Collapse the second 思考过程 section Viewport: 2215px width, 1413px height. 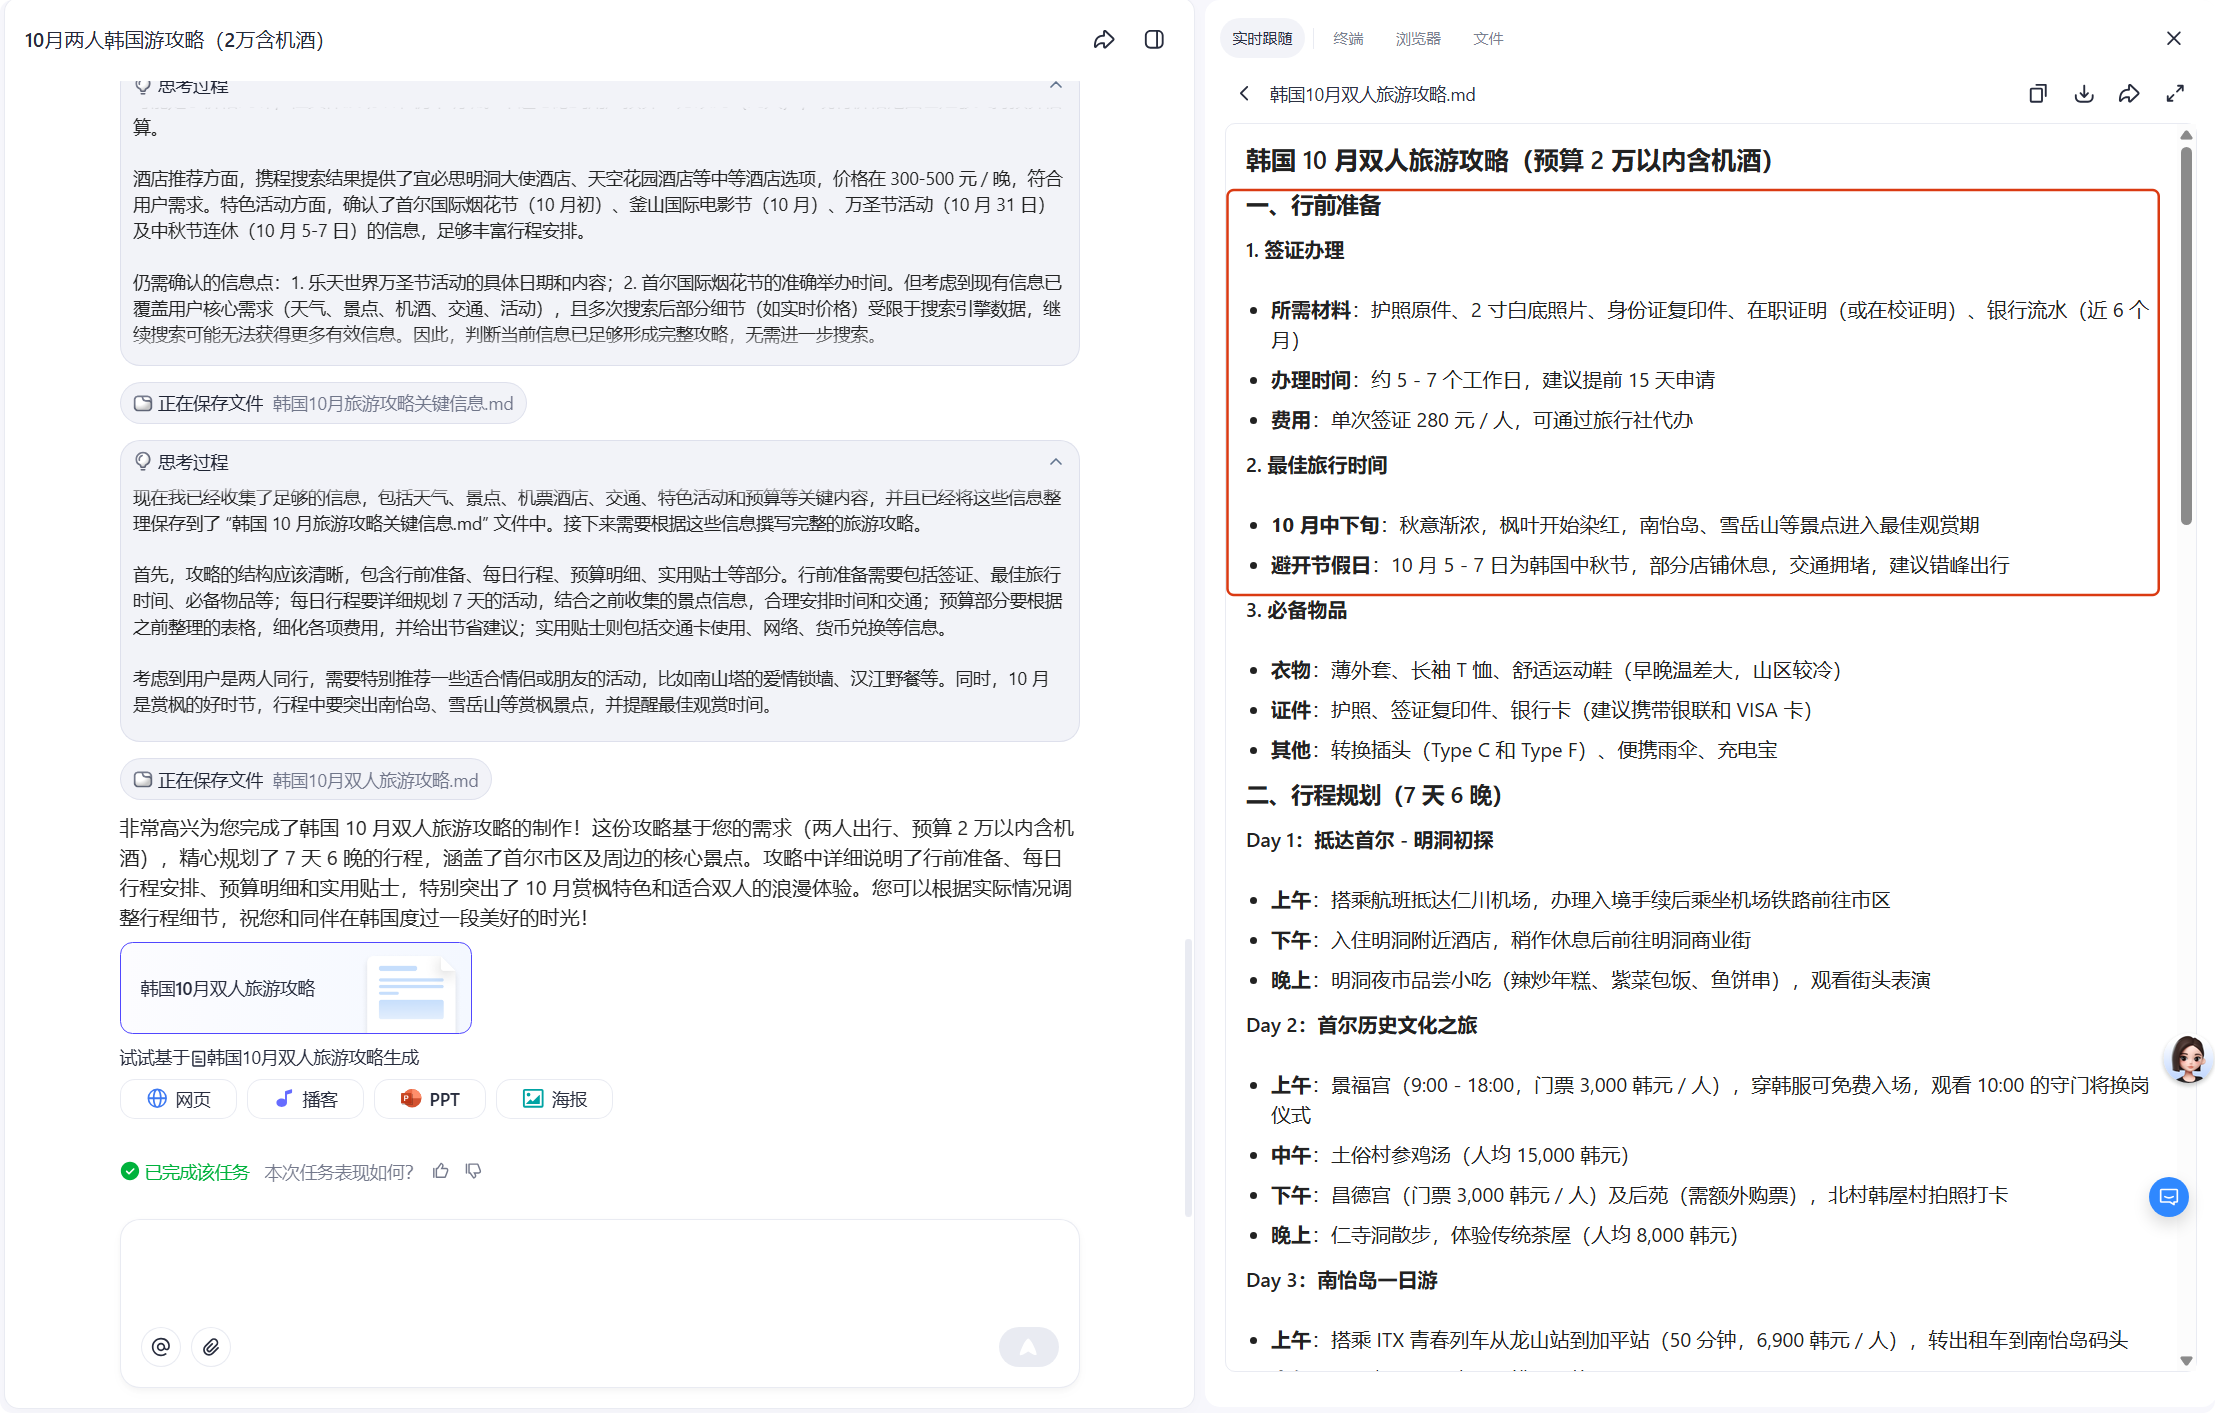point(1056,462)
